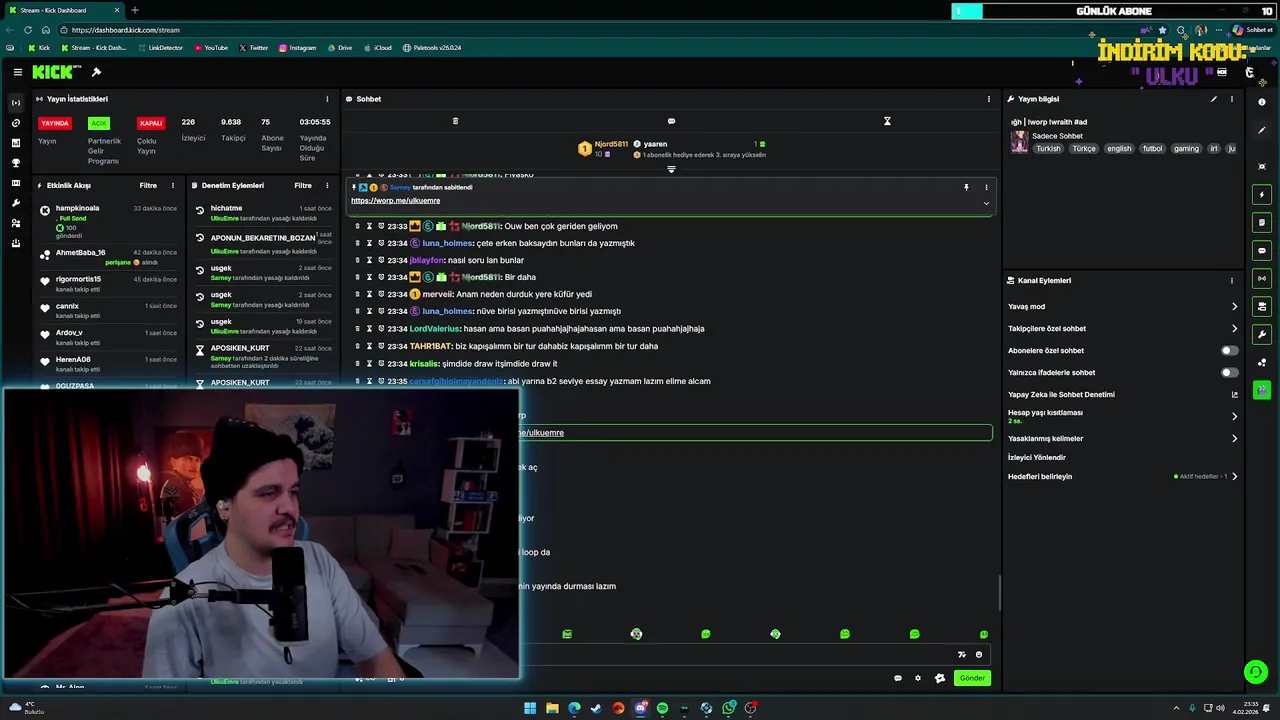Expand Yasaklanmış kelimeler settings

coord(1234,438)
